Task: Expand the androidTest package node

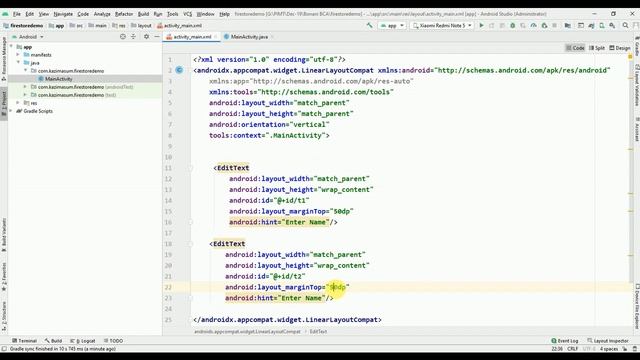Action: click(25, 87)
